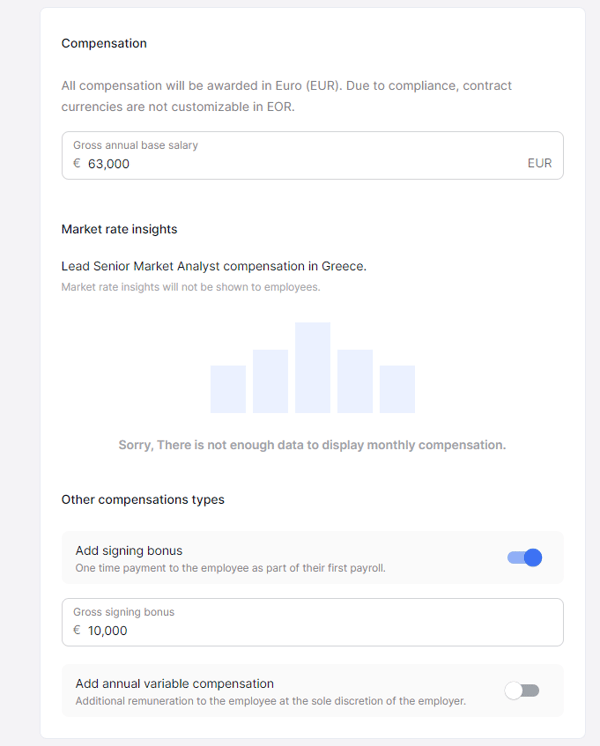Click the Add annual variable compensation label
Screen dimensions: 600x746
click(x=175, y=684)
